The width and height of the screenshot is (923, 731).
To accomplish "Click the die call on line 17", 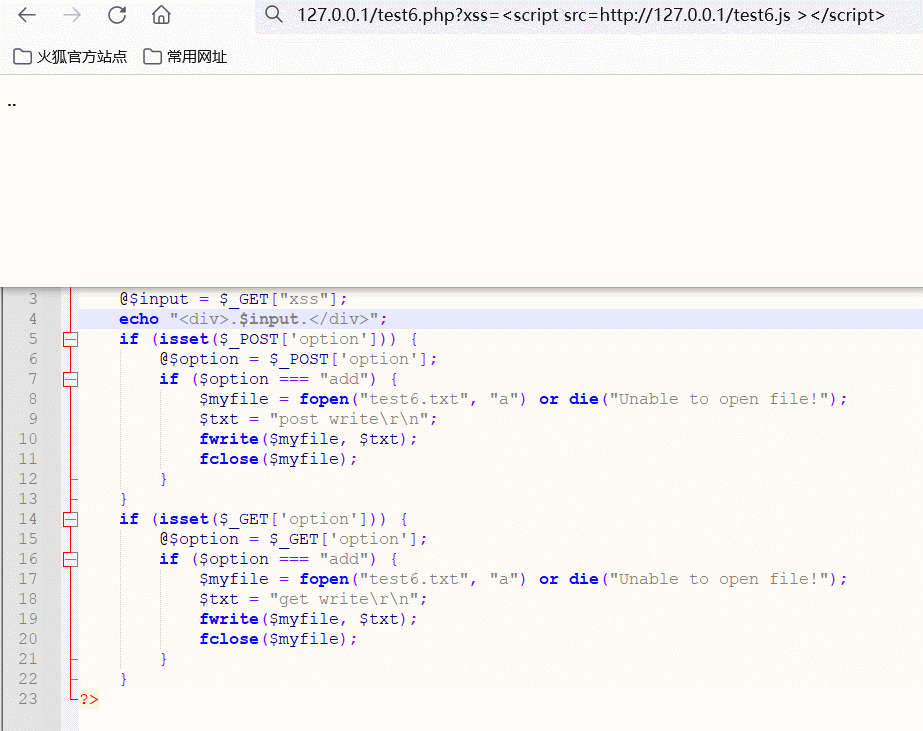I will (x=583, y=579).
